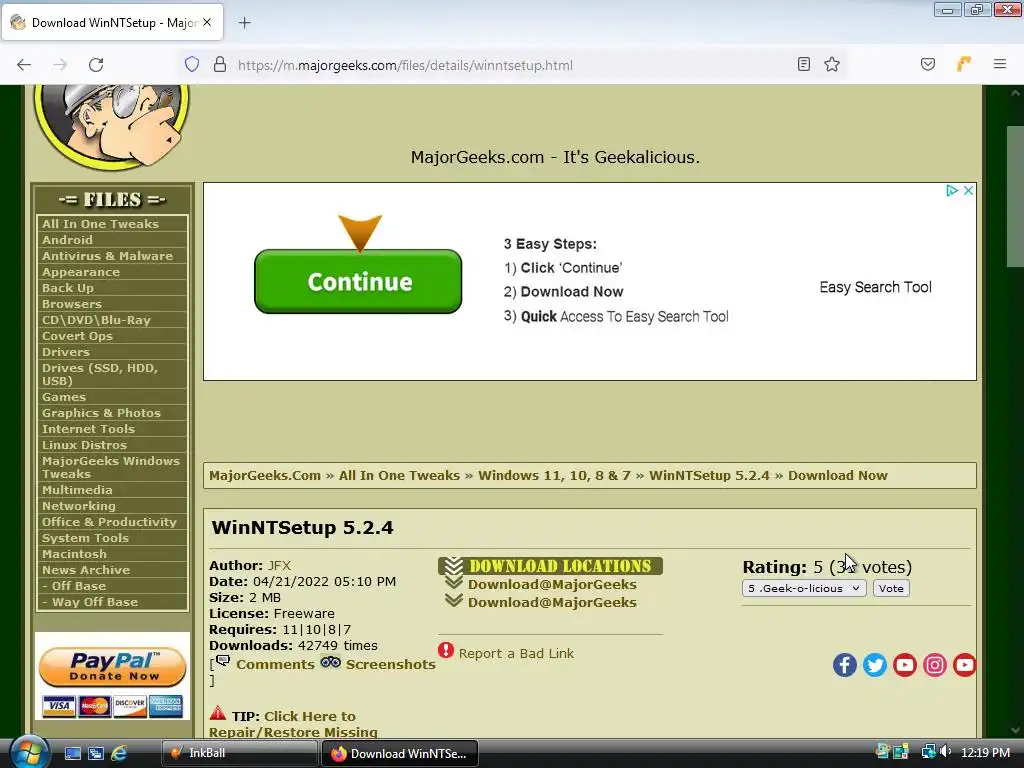The width and height of the screenshot is (1024, 768).
Task: Click the orange extension icon in toolbar
Action: [964, 64]
